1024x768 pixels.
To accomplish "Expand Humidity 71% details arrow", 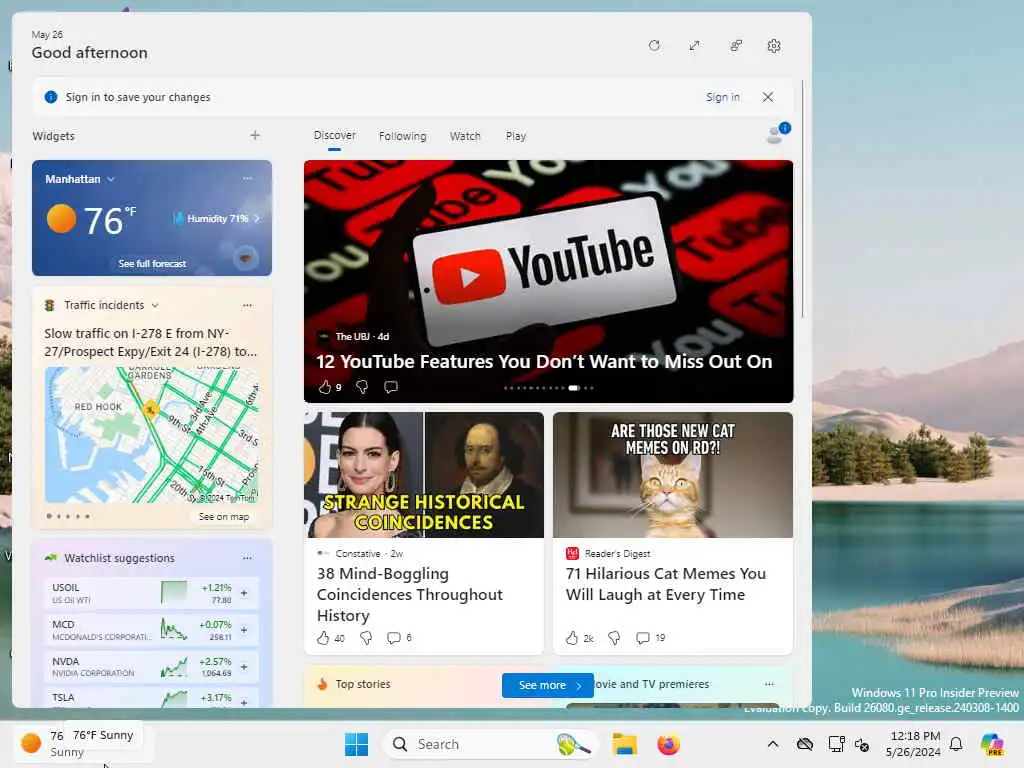I will [x=257, y=219].
